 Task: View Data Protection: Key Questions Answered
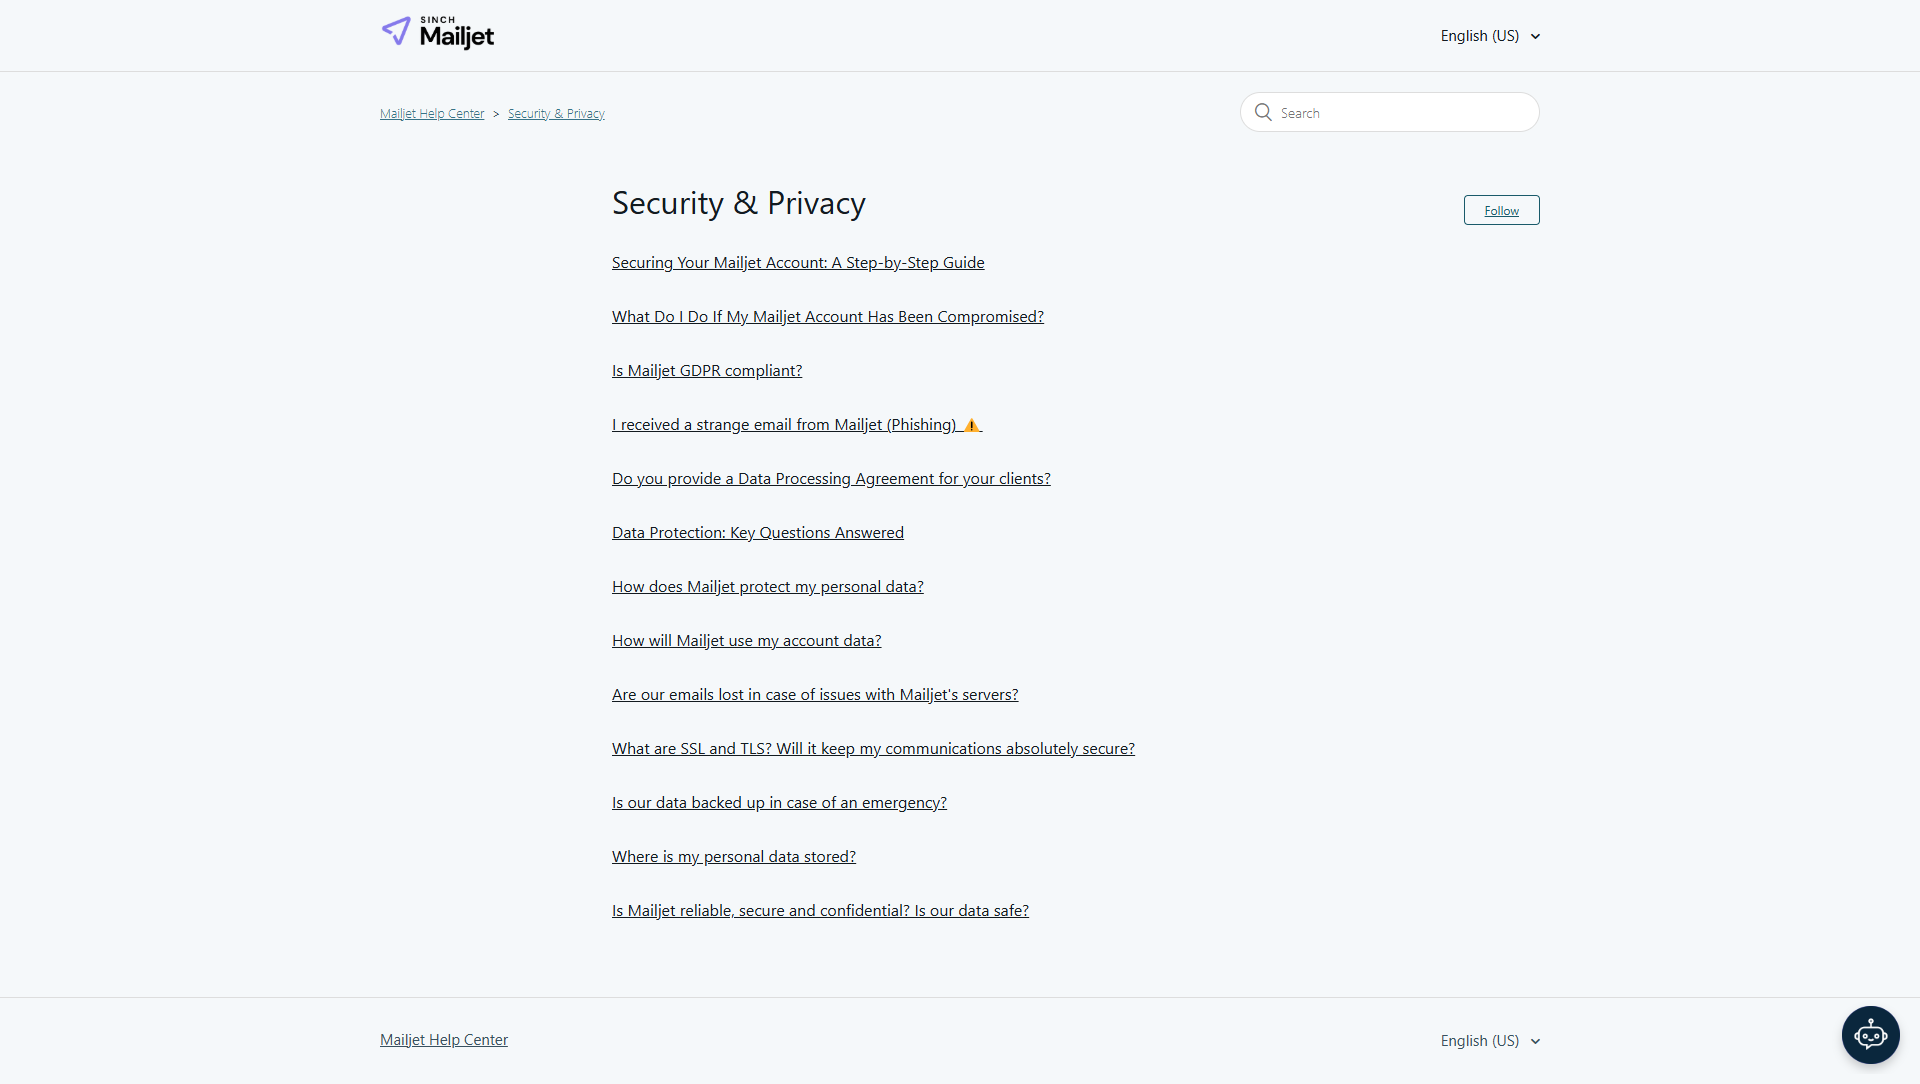coord(757,533)
